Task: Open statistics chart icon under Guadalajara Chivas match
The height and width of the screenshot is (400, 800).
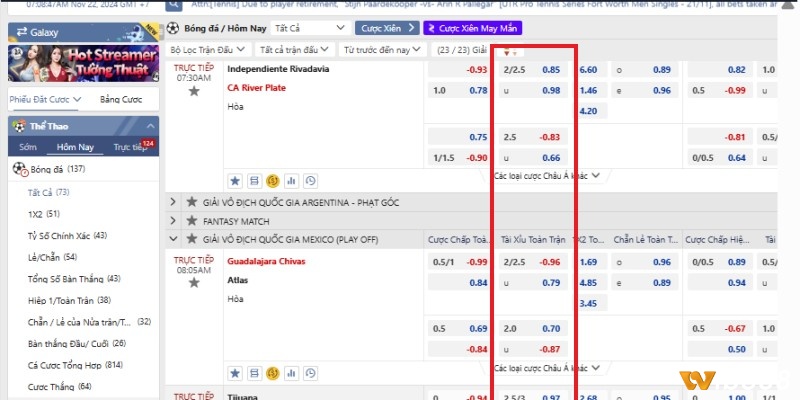Action: 291,373
